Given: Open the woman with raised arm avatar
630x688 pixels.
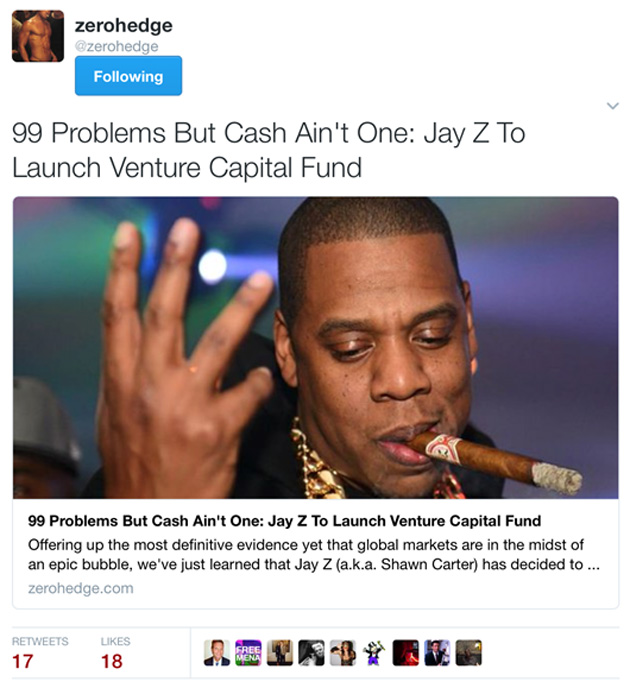Looking at the screenshot, I should tap(343, 653).
